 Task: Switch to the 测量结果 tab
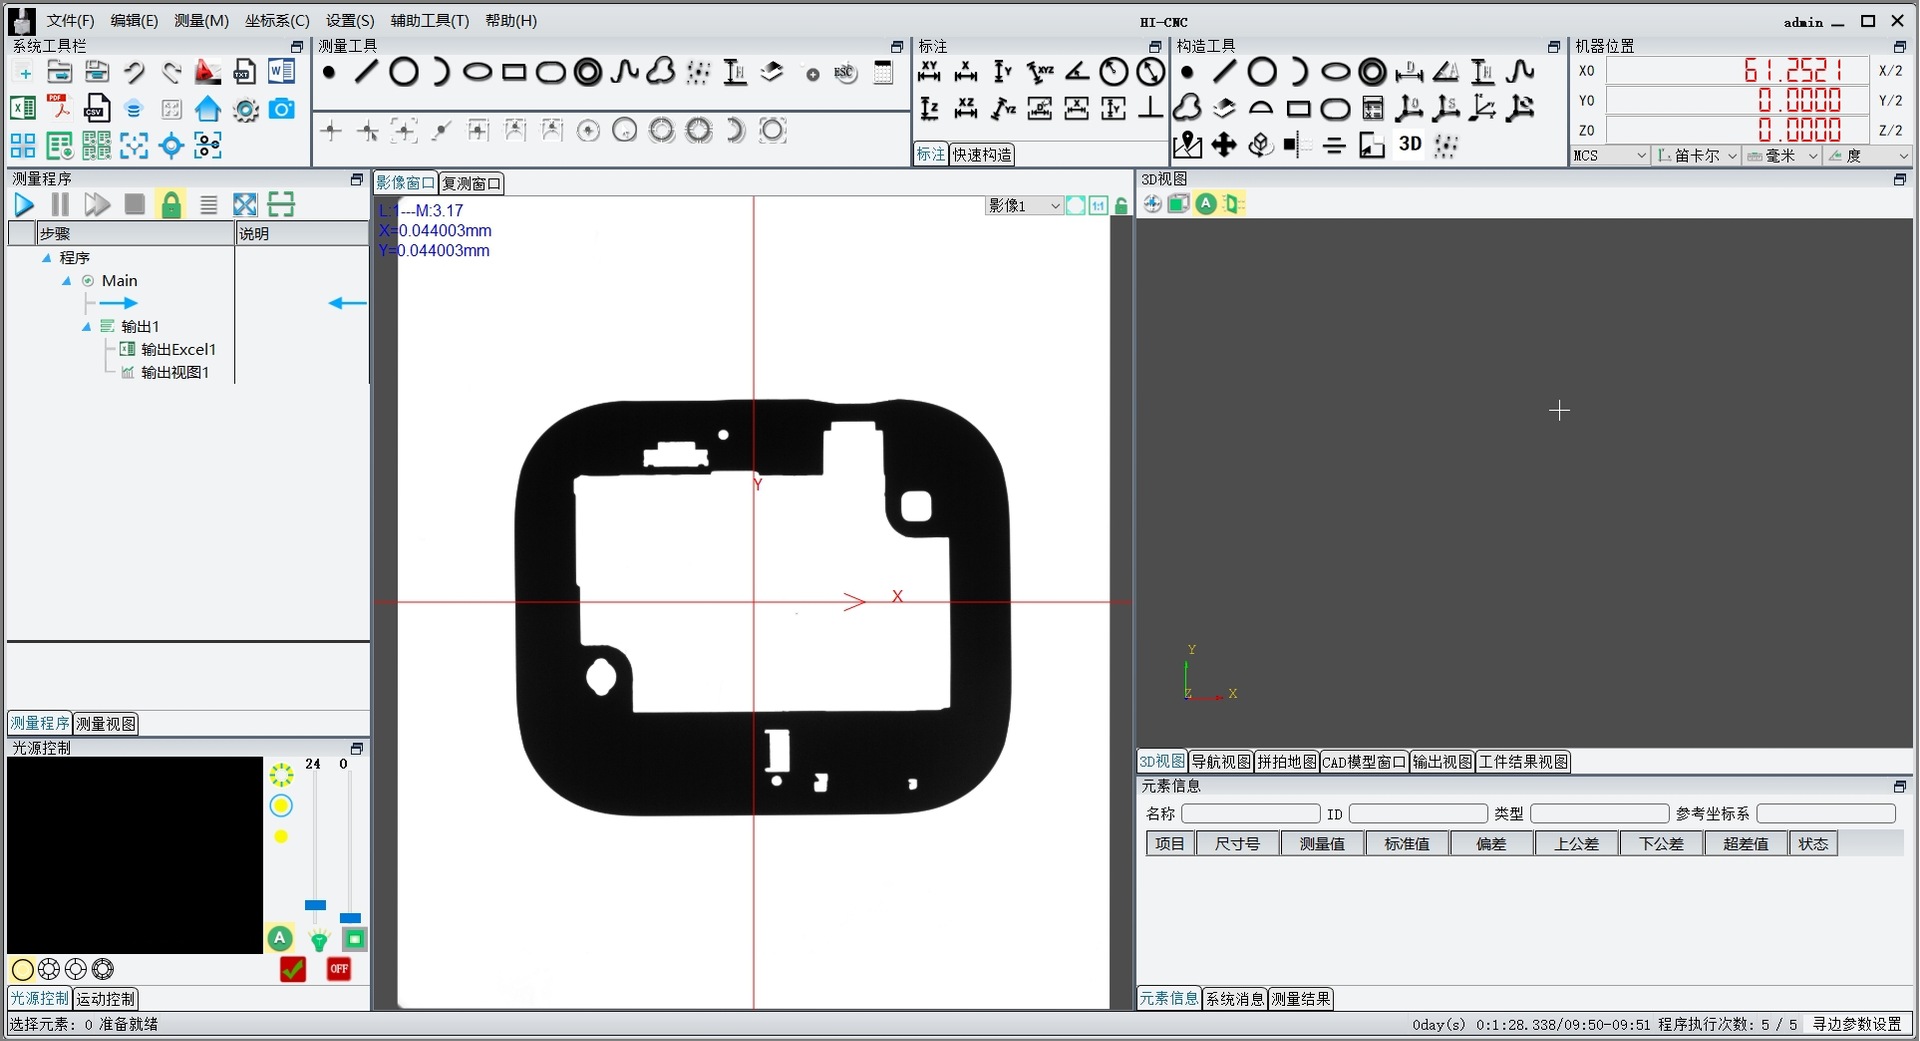click(x=1300, y=999)
